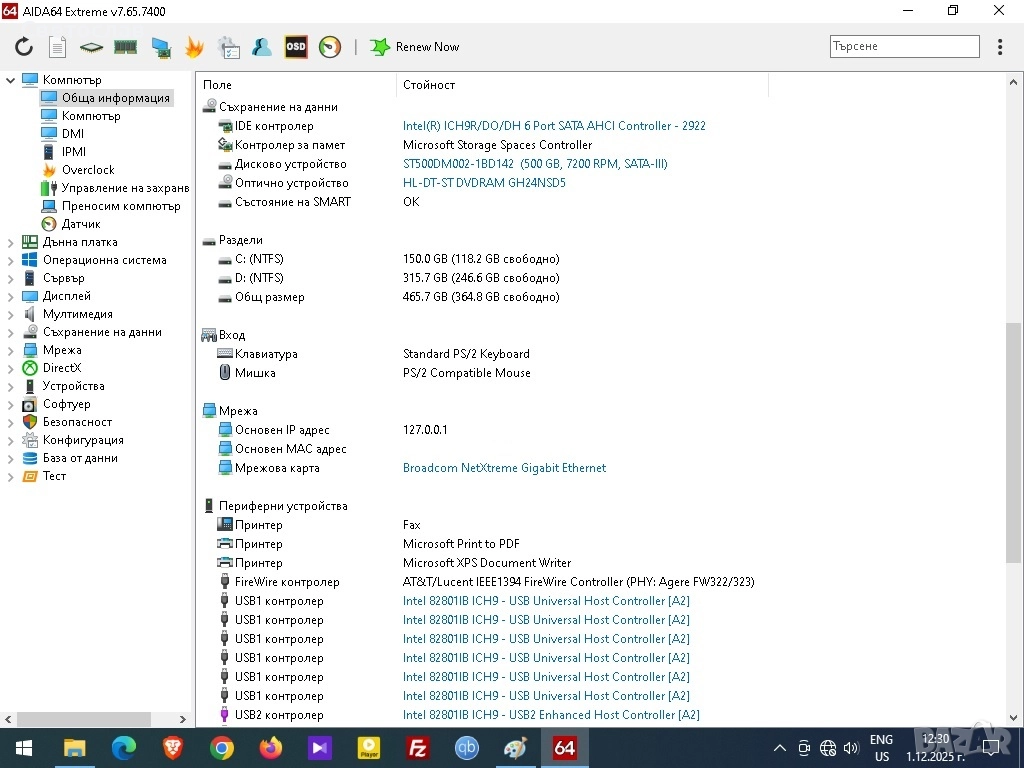Open FileZilla from the taskbar
The image size is (1024, 768).
click(418, 748)
